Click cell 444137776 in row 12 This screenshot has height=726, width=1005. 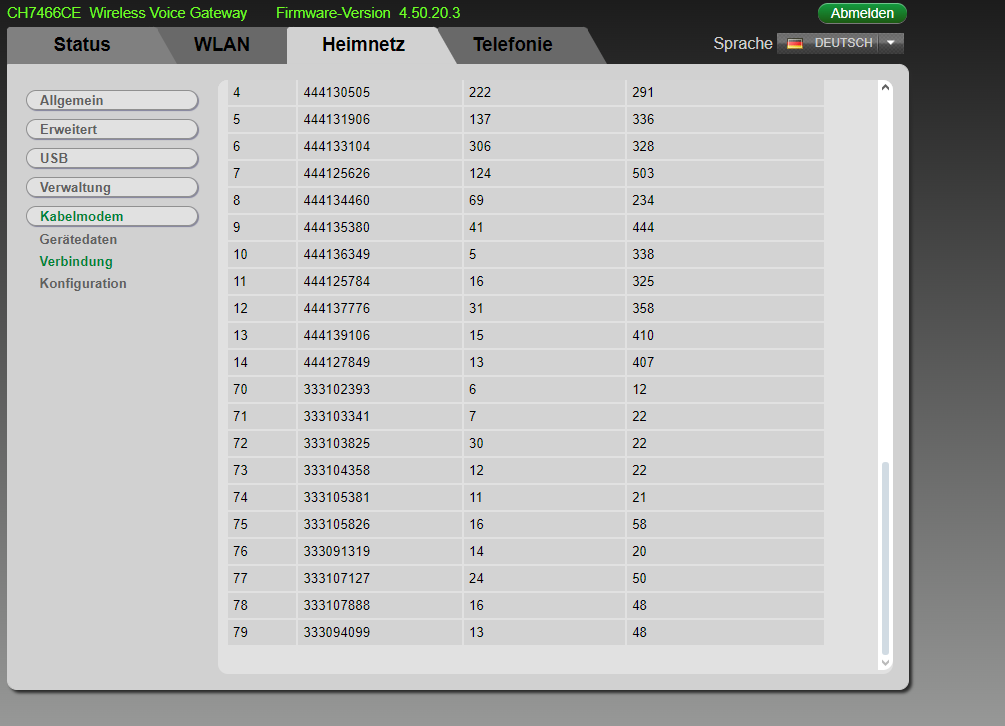(x=379, y=308)
